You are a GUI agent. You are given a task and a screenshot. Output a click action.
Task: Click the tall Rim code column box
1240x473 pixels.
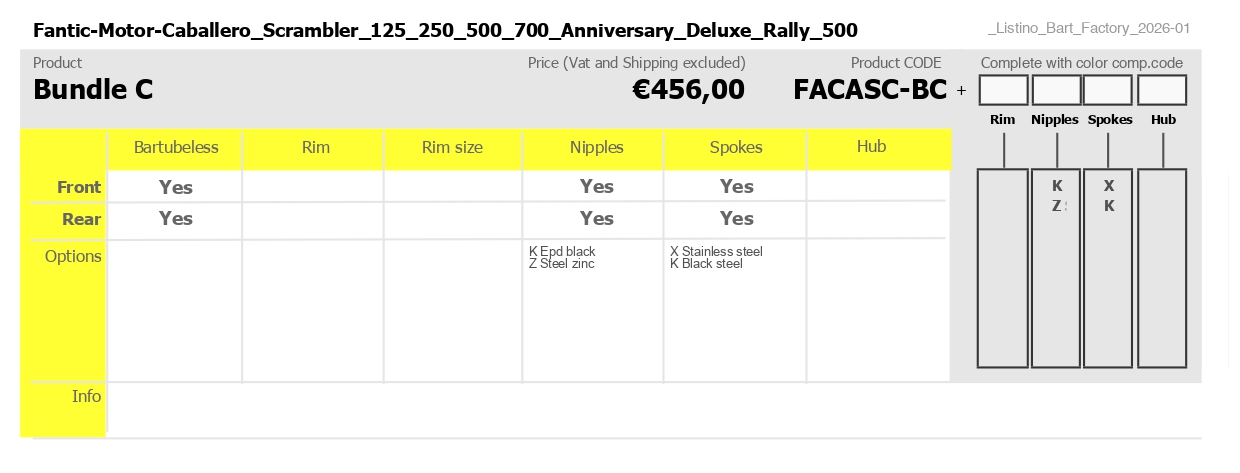1003,268
